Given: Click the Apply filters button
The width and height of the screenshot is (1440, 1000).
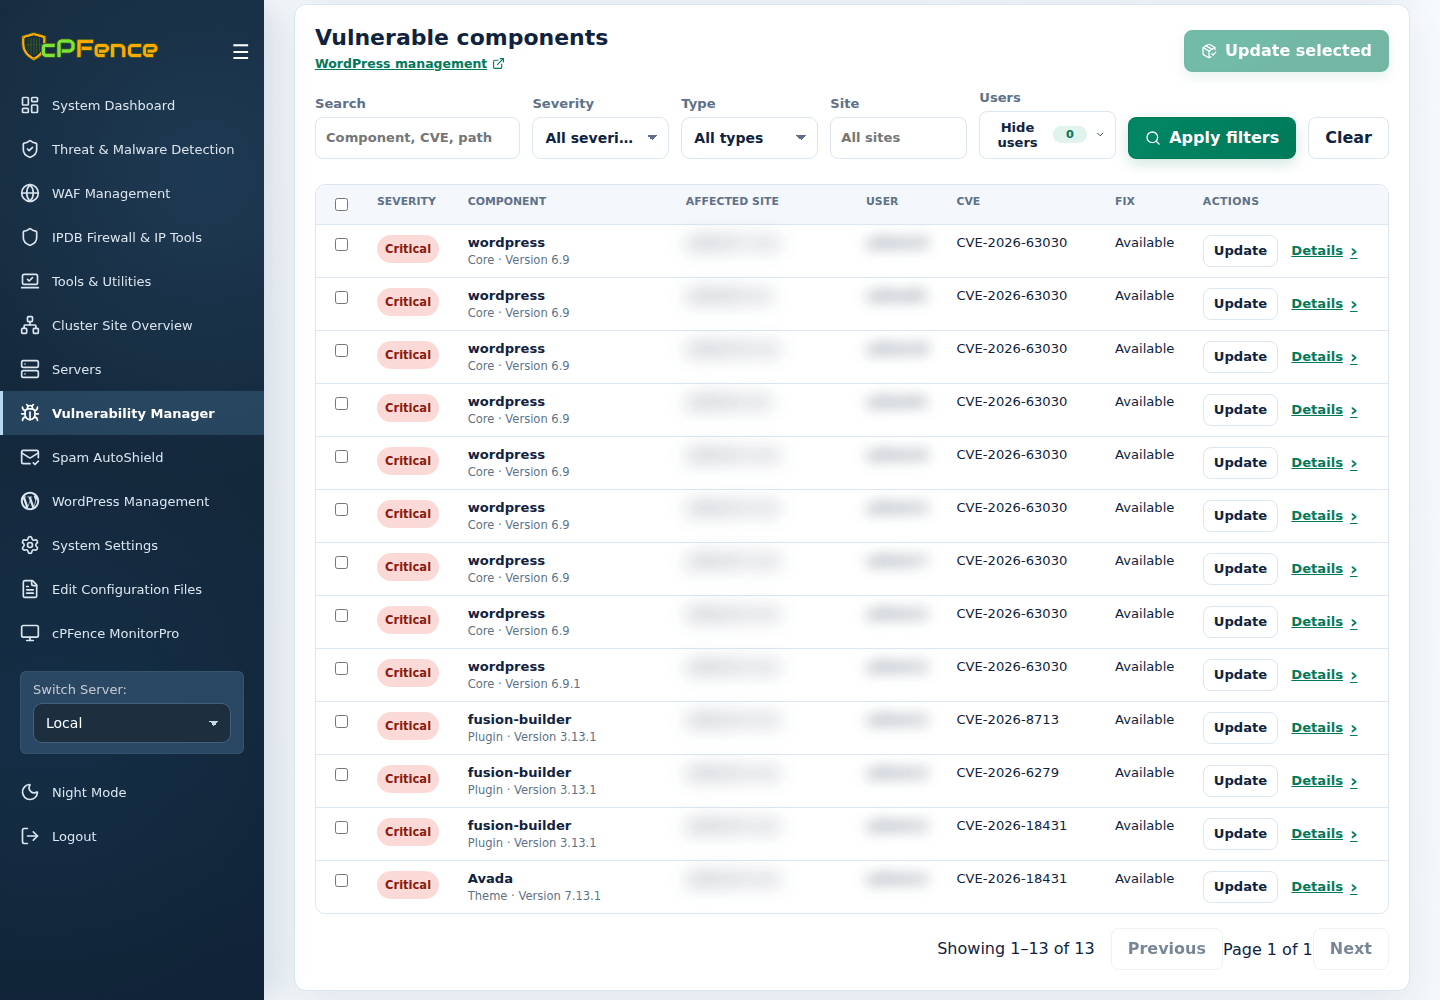Looking at the screenshot, I should [1212, 138].
